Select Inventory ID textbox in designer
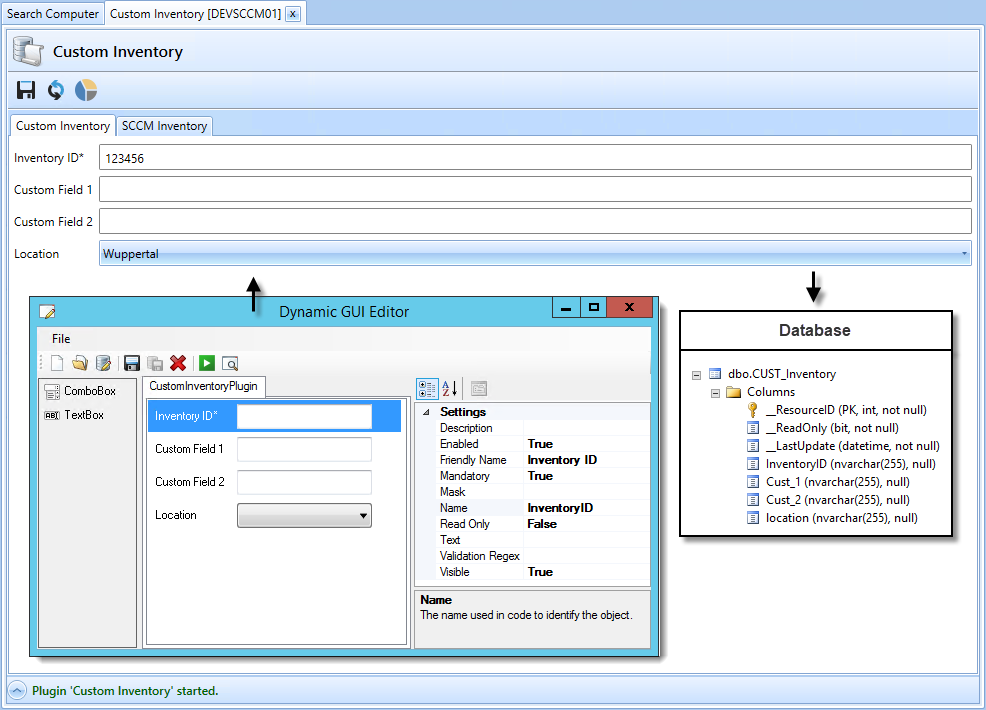986x710 pixels. click(304, 416)
